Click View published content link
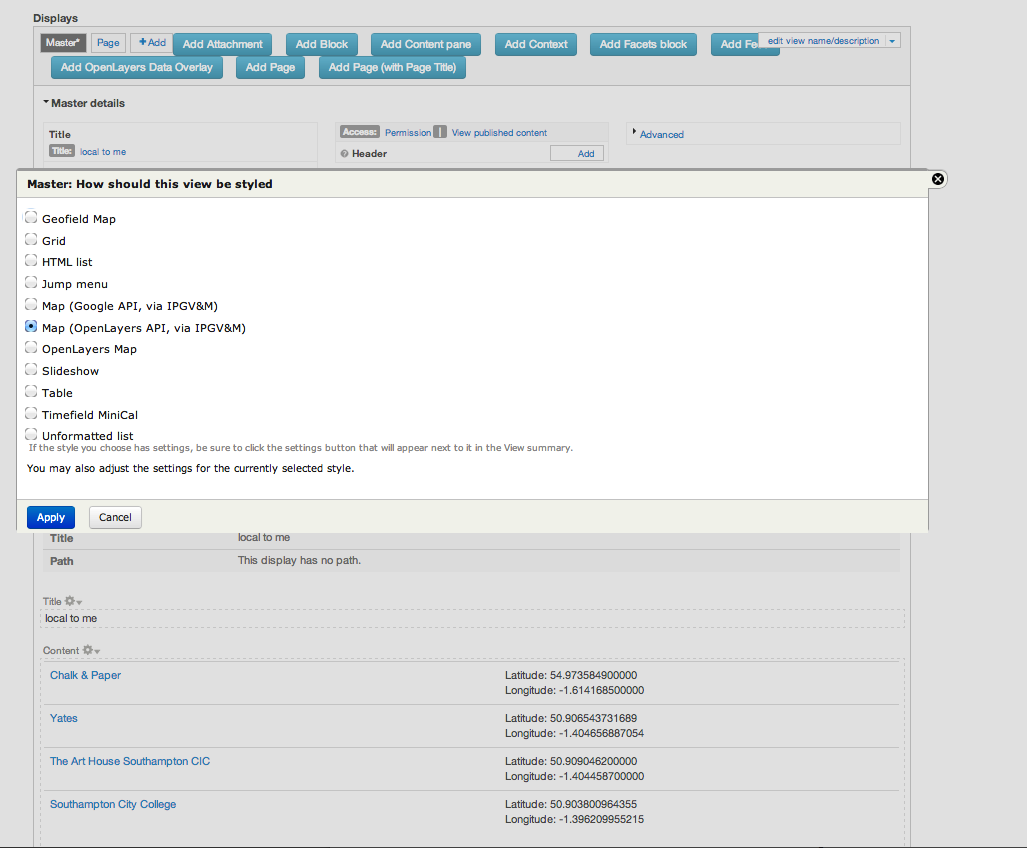The width and height of the screenshot is (1027, 848). [499, 132]
